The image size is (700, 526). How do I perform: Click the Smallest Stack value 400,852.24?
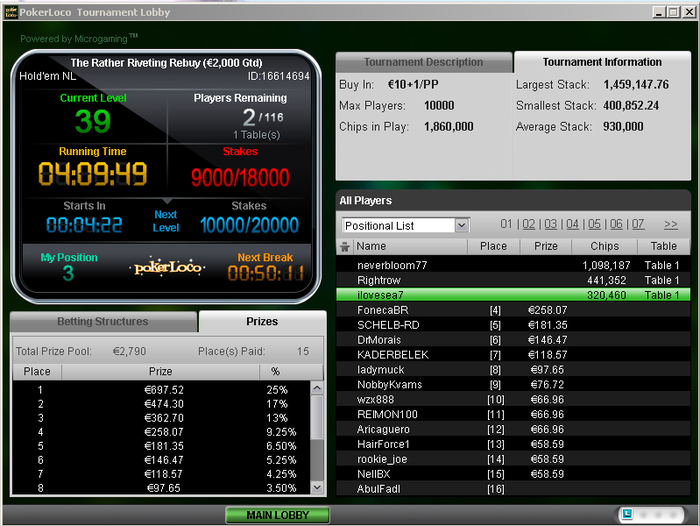631,105
